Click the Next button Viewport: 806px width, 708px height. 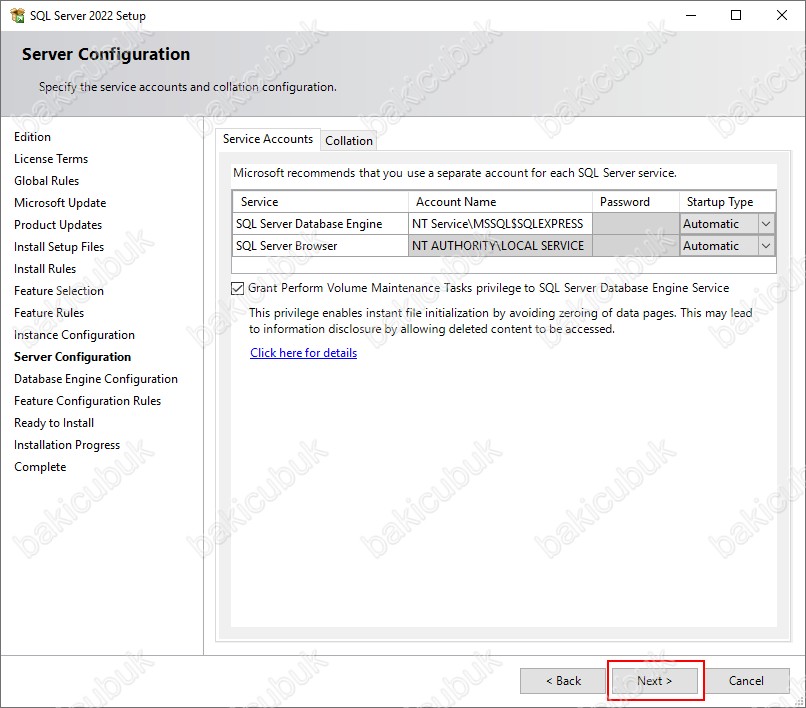click(x=654, y=681)
